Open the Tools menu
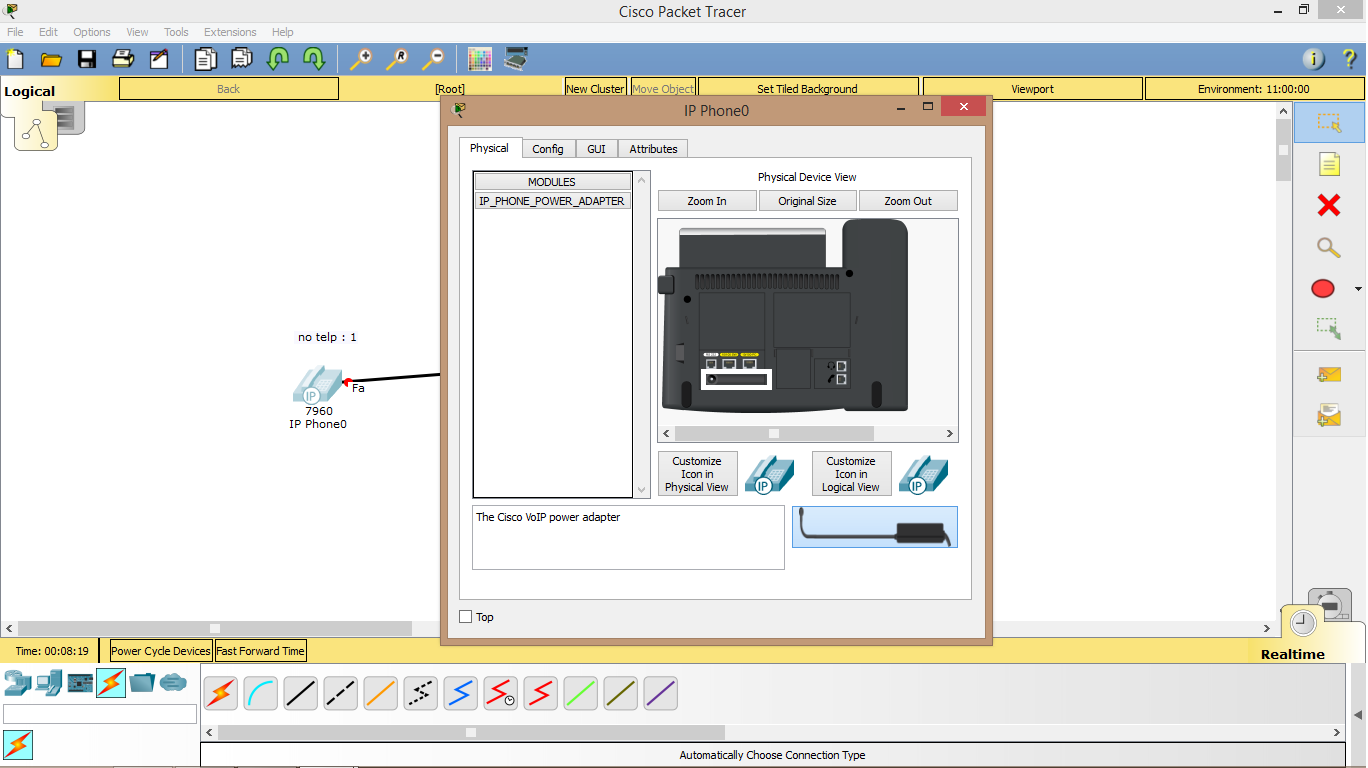This screenshot has width=1368, height=768. 176,32
